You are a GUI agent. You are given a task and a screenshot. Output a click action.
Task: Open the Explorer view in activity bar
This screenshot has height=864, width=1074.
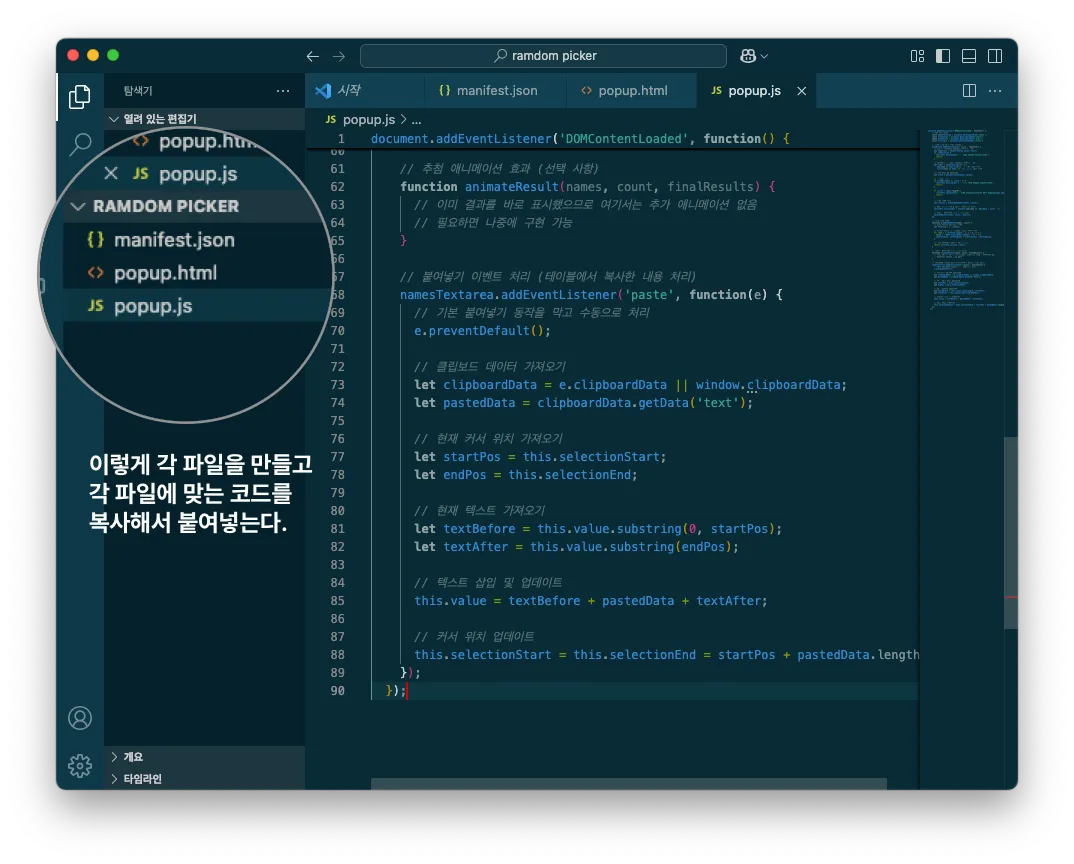coord(79,97)
